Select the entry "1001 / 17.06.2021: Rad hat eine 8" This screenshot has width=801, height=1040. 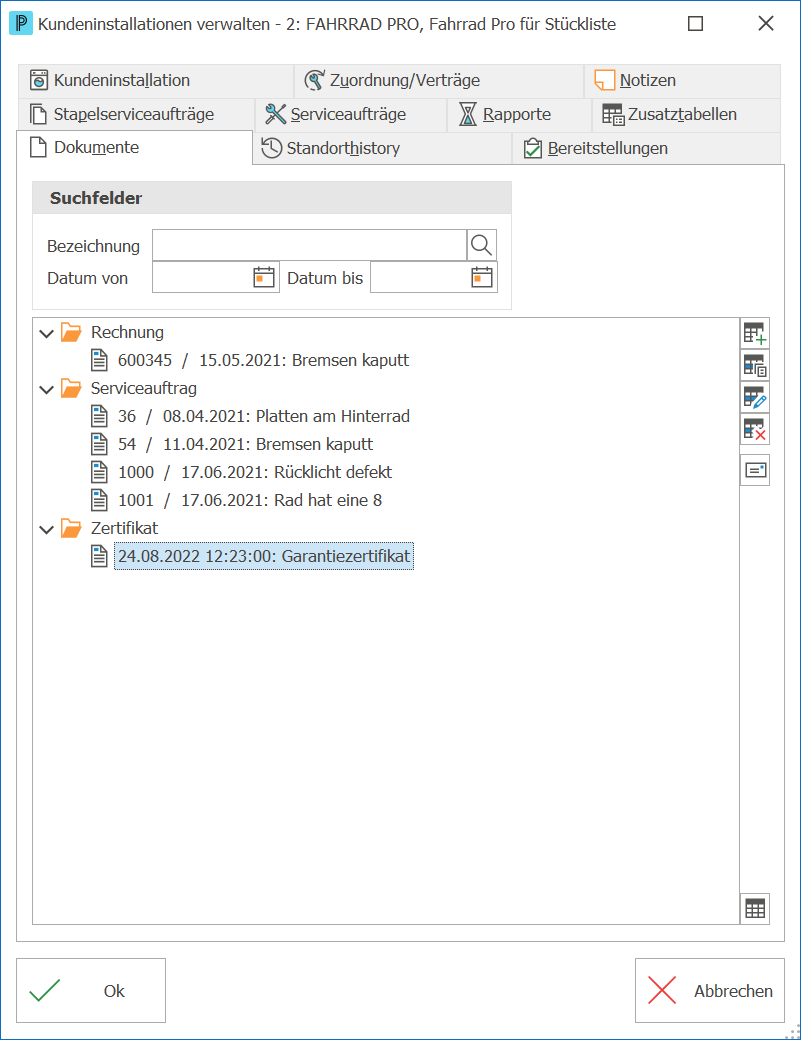(x=250, y=500)
